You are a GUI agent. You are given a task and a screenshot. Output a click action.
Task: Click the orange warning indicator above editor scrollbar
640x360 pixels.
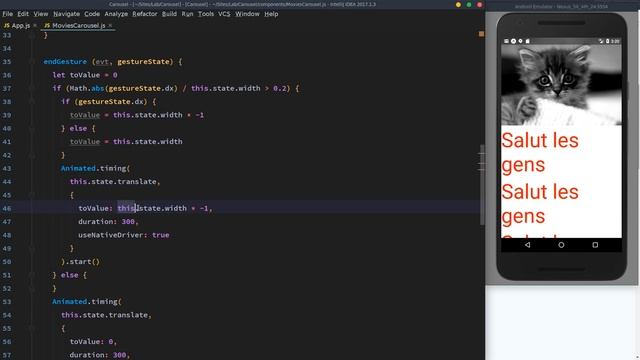(x=481, y=34)
